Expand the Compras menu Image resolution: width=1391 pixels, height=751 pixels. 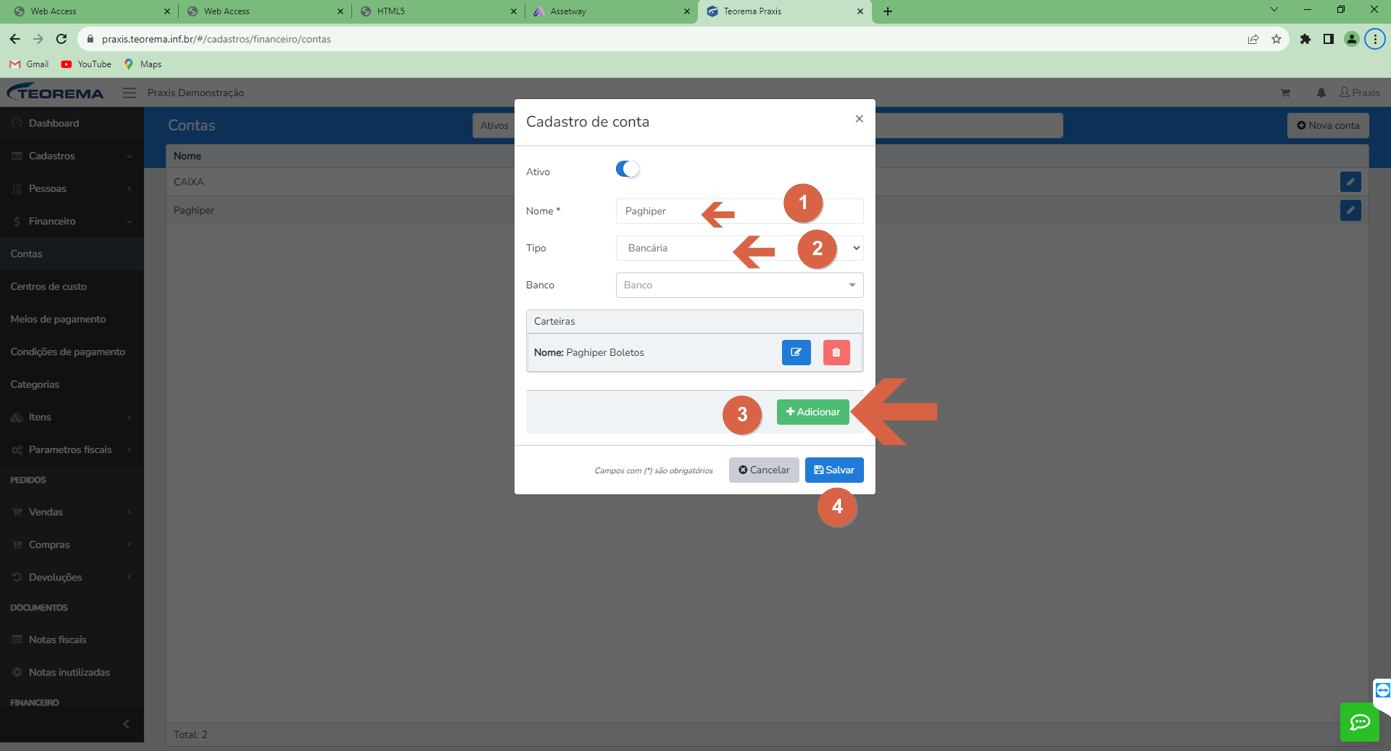pos(72,545)
